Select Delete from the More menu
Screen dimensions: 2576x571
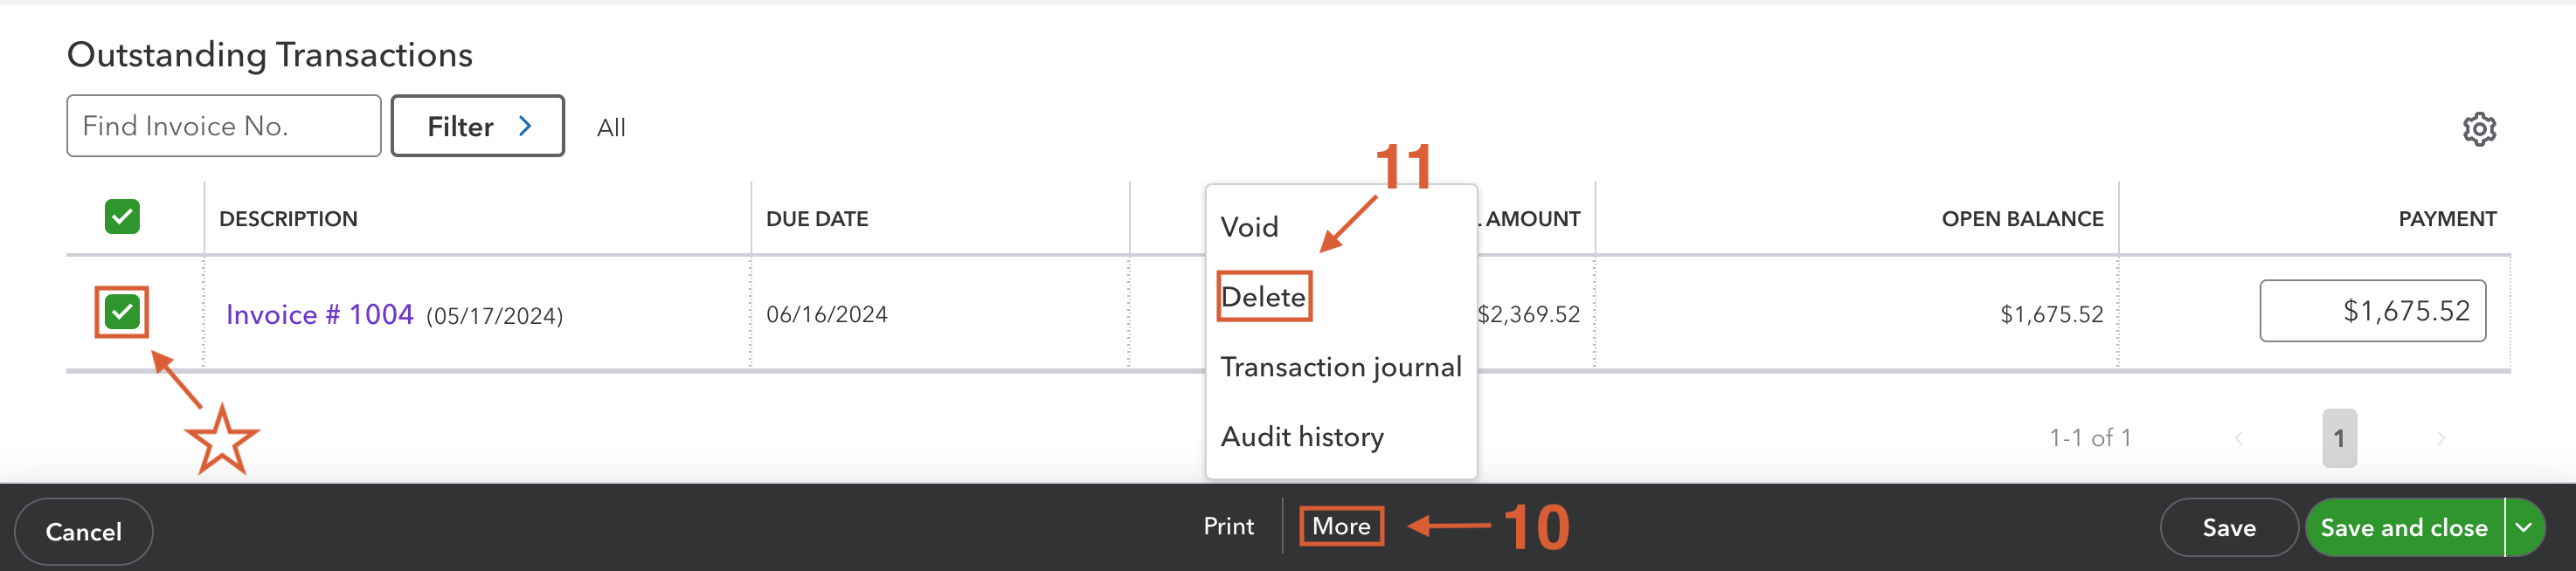point(1263,295)
